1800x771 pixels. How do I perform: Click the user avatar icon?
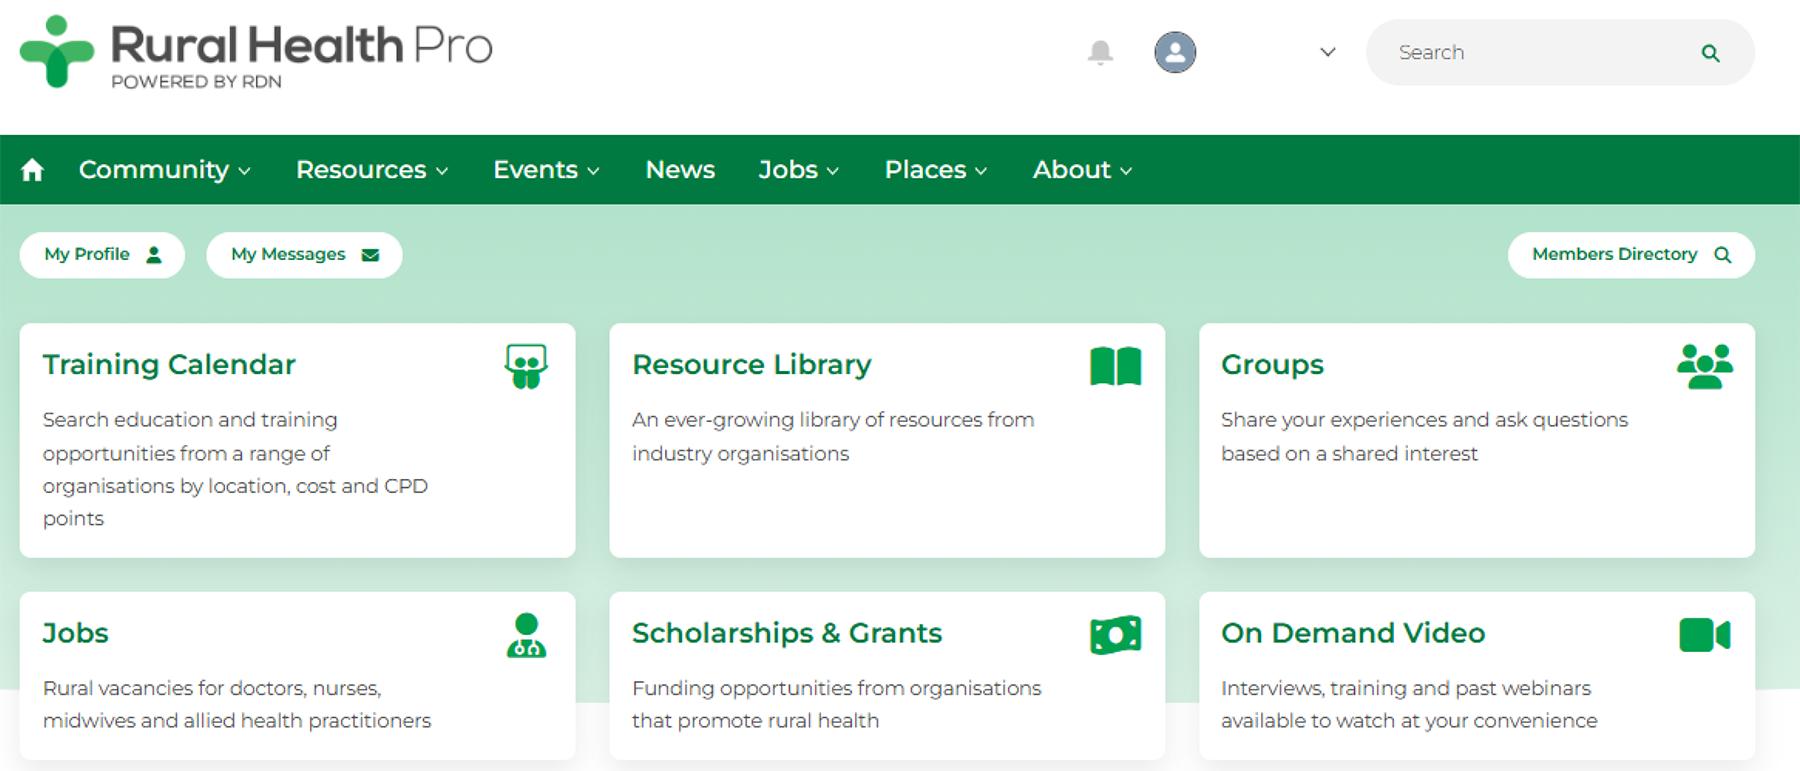point(1175,52)
